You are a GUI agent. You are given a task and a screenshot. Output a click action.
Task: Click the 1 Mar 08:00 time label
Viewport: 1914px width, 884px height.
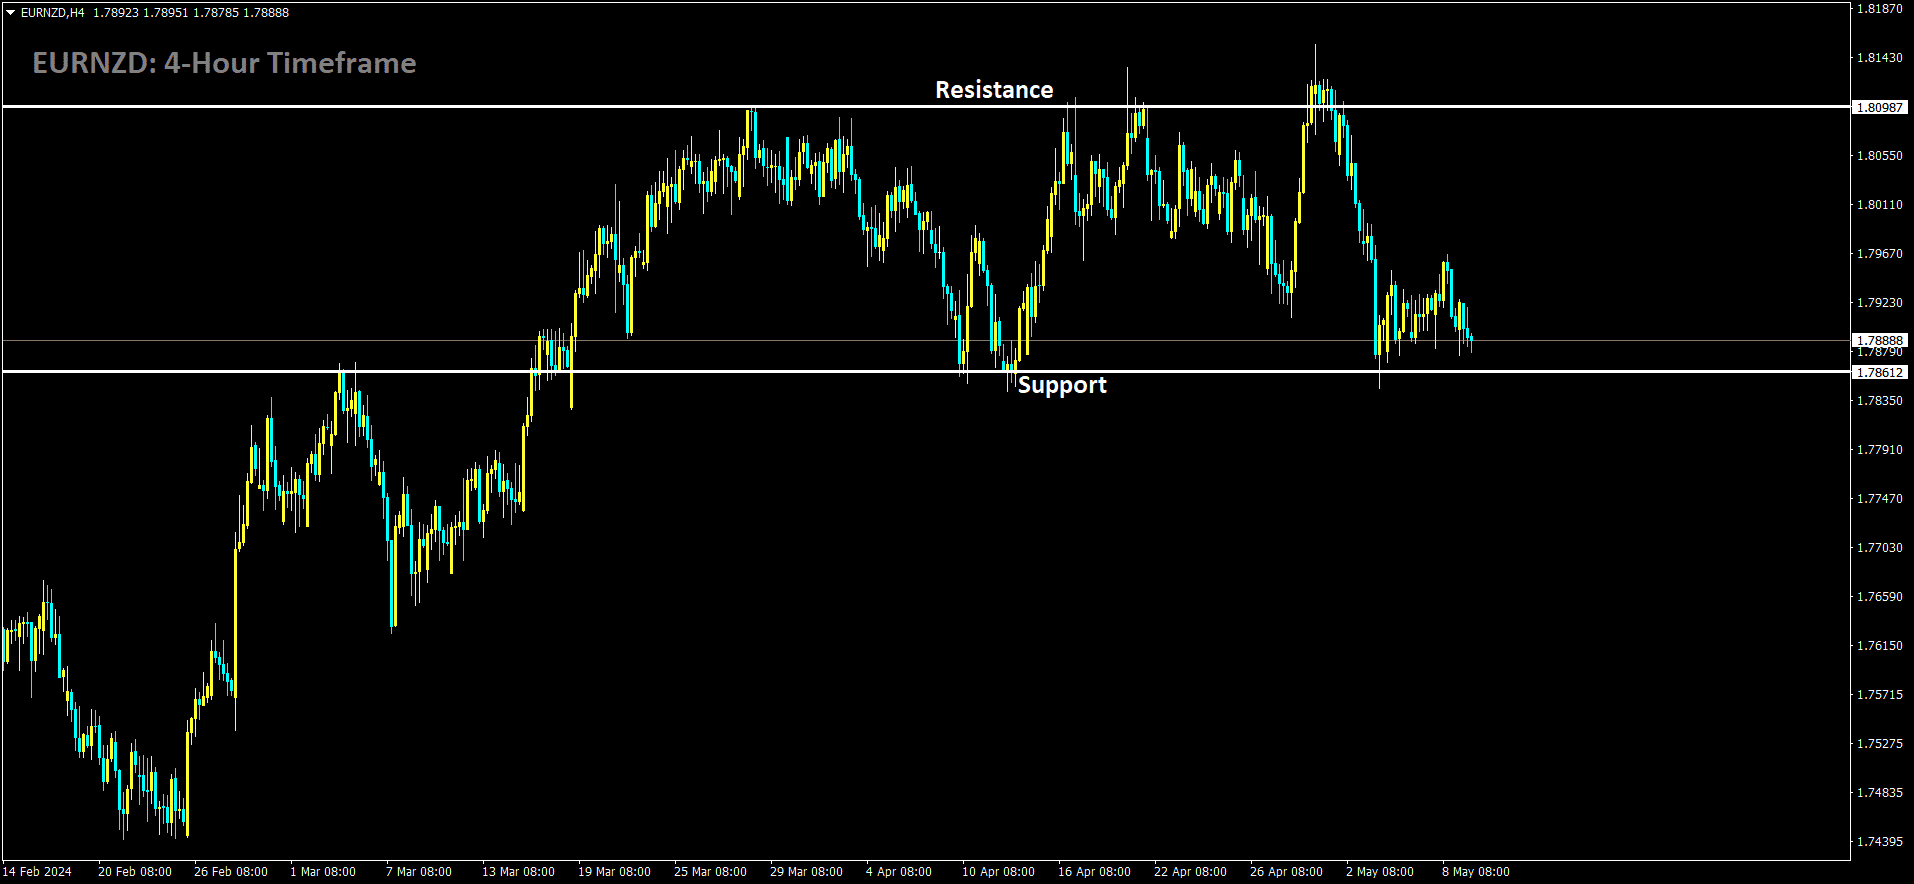tap(323, 871)
